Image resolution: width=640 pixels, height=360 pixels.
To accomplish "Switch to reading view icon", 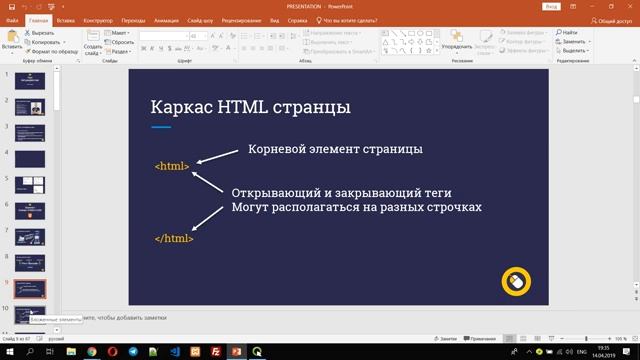I will 538,339.
